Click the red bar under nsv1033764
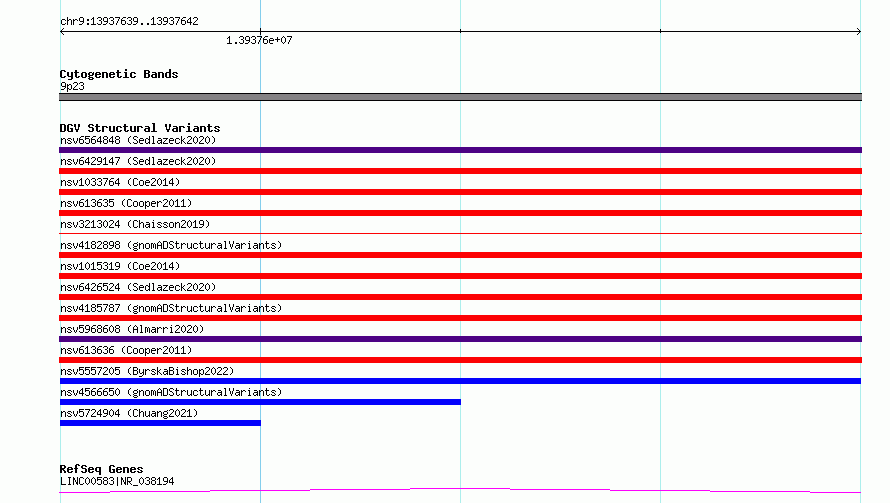This screenshot has width=890, height=503. (460, 192)
